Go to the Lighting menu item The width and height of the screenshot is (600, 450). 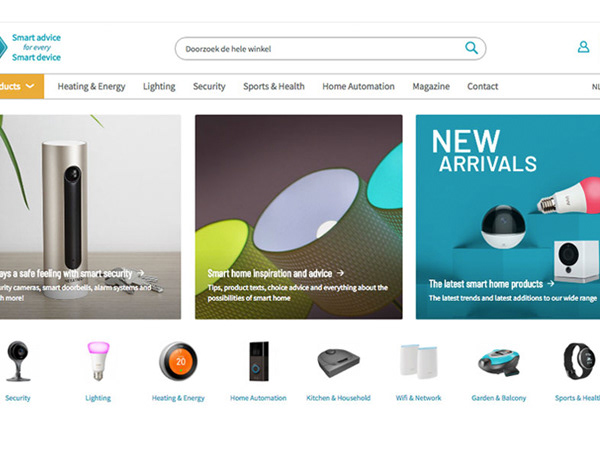(159, 86)
